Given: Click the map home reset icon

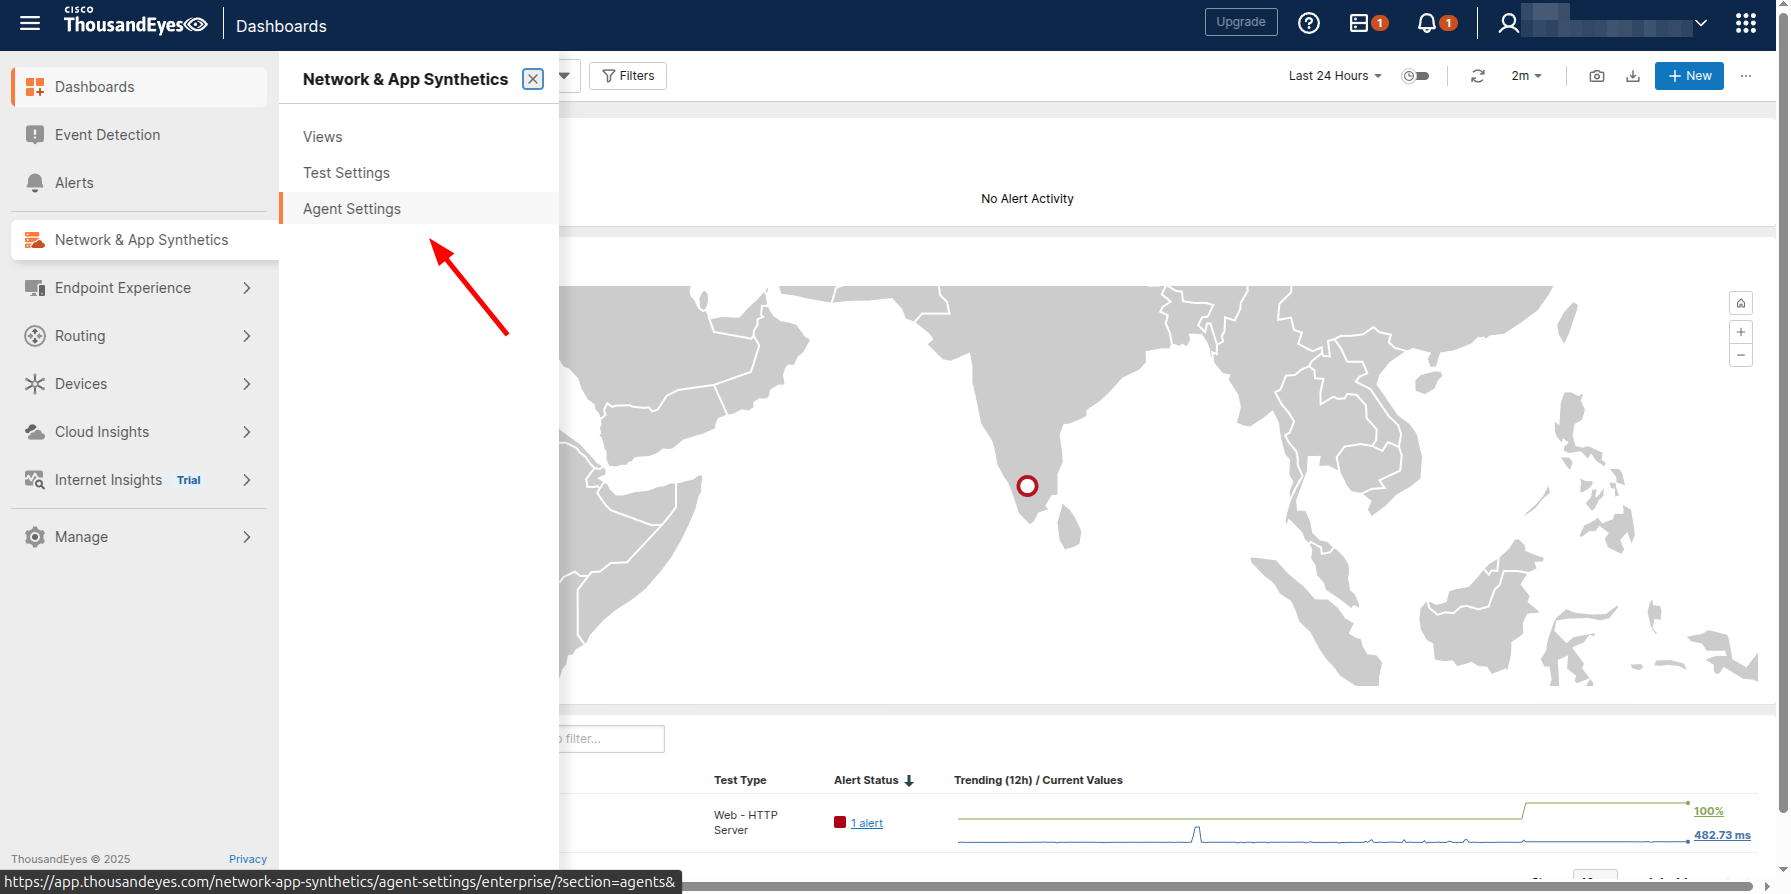Looking at the screenshot, I should point(1740,303).
